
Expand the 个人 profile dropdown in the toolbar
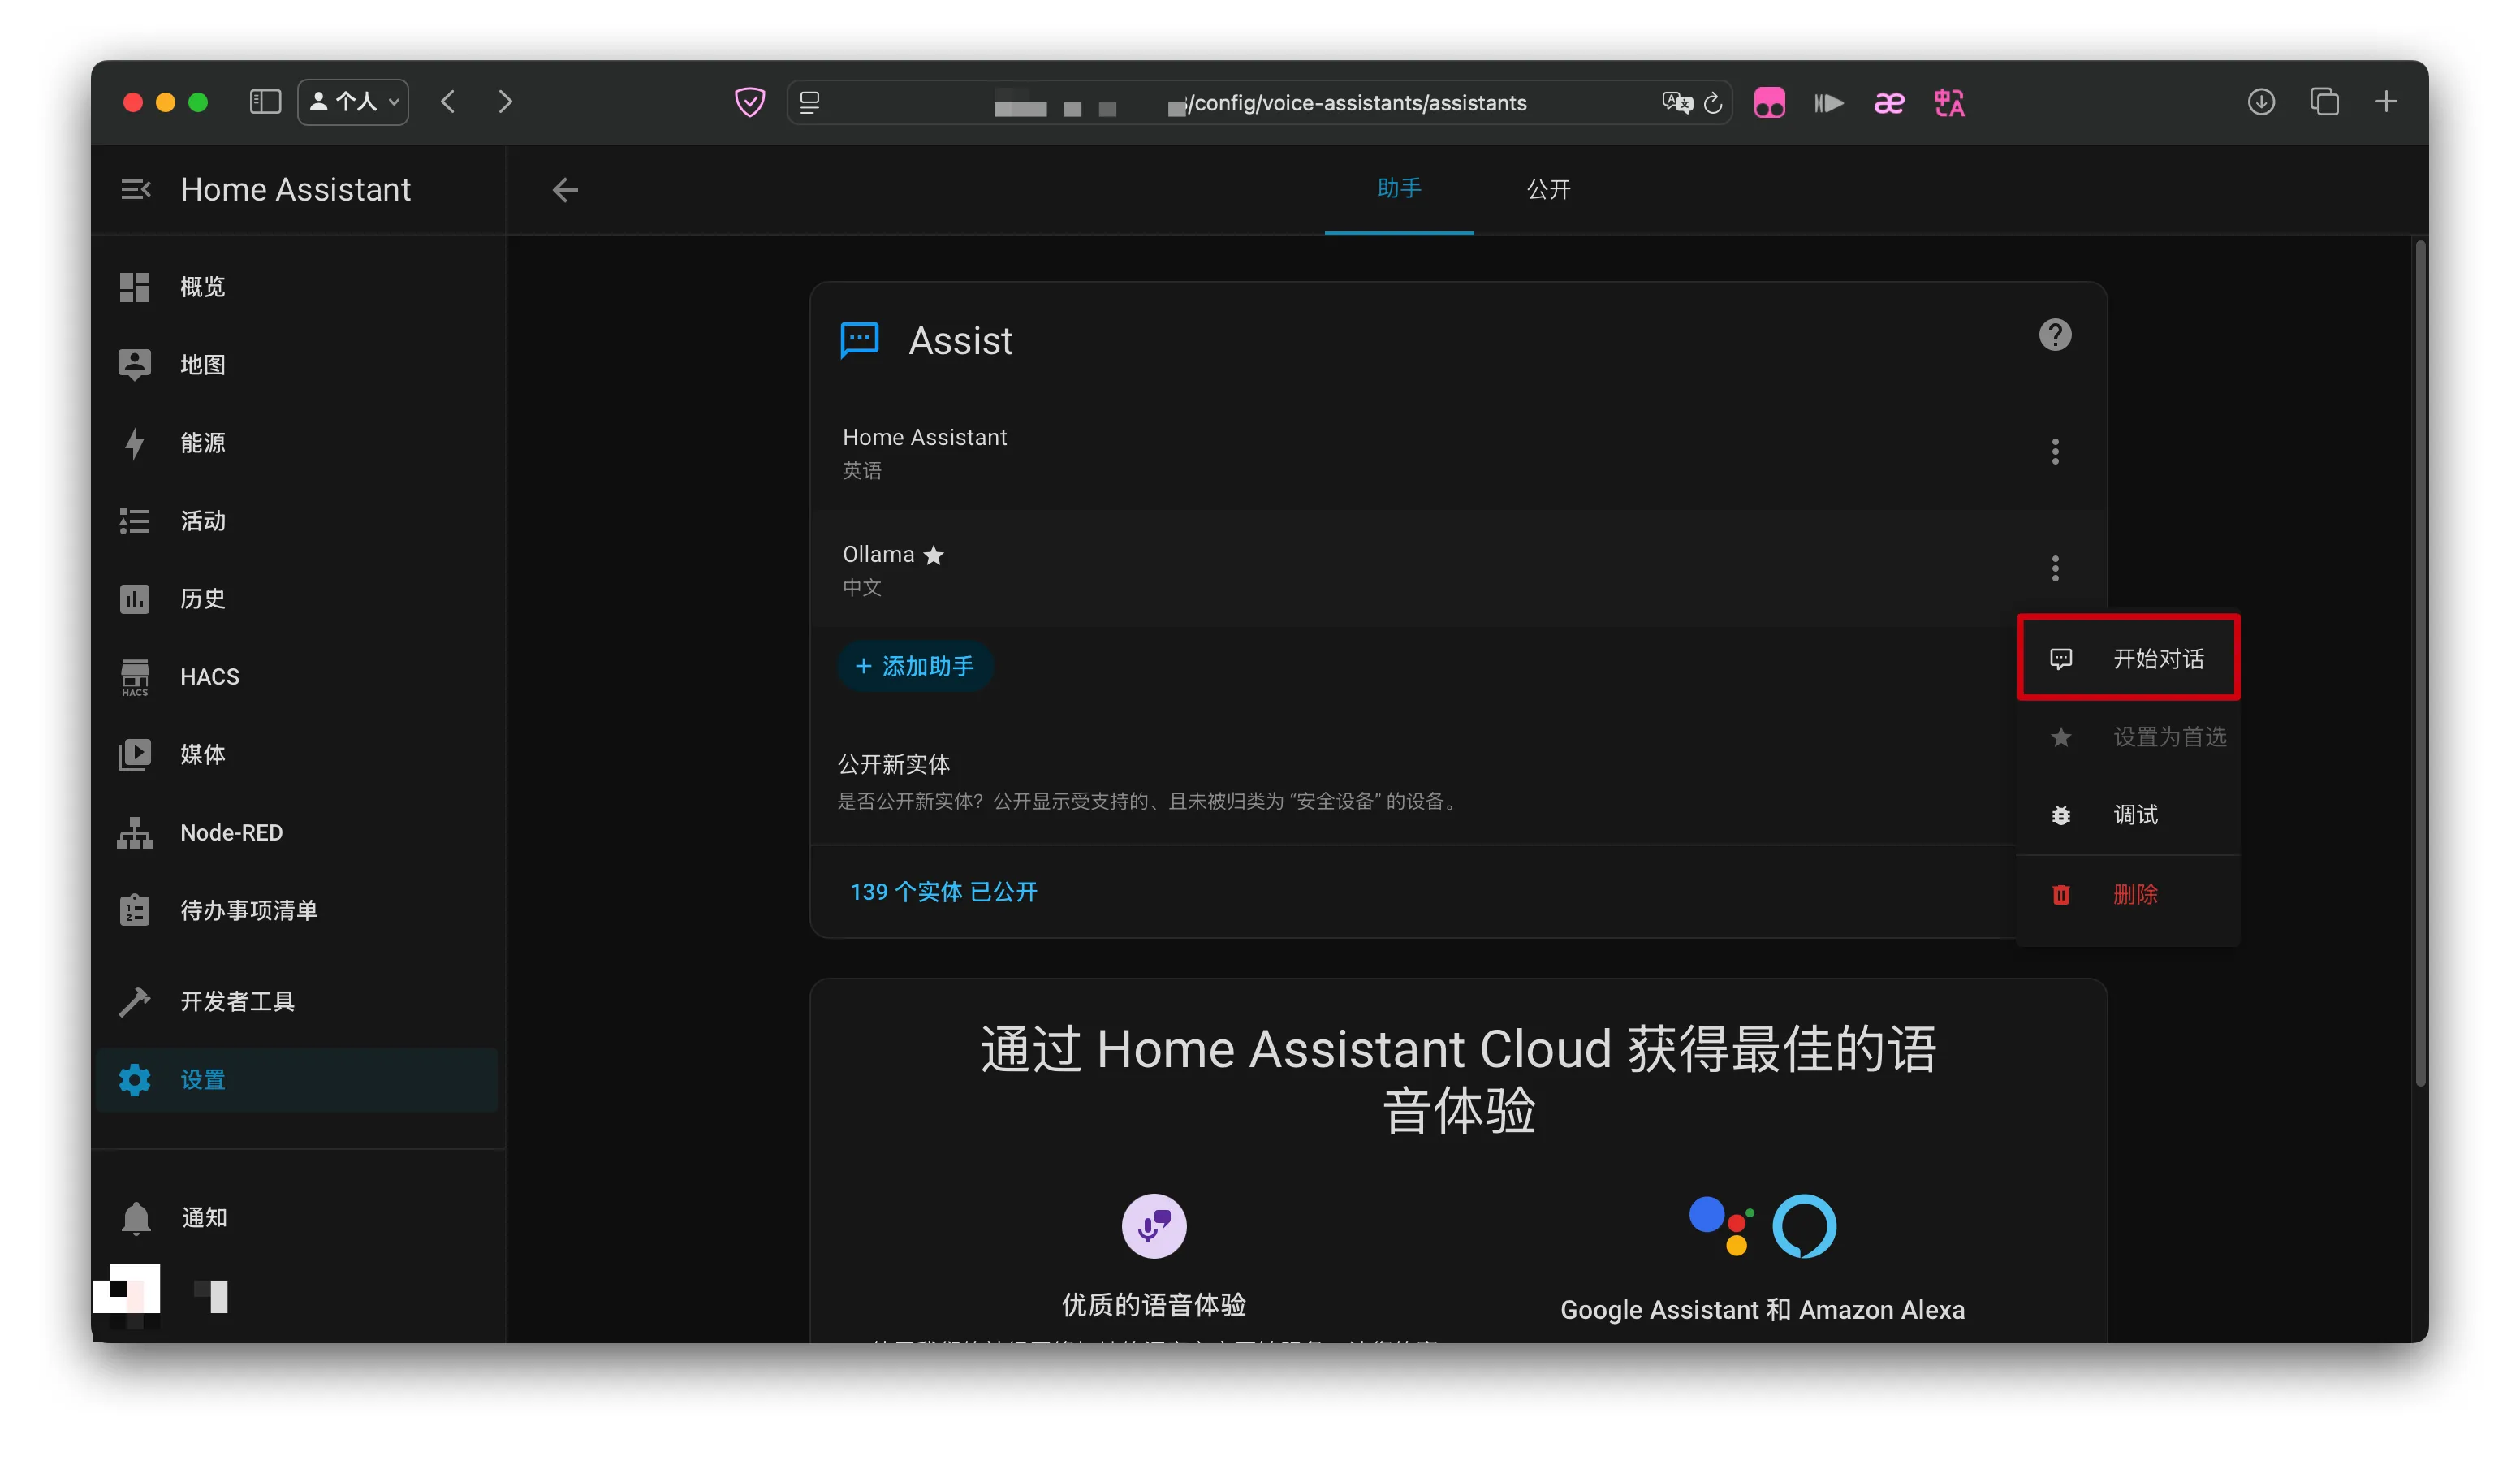352,102
